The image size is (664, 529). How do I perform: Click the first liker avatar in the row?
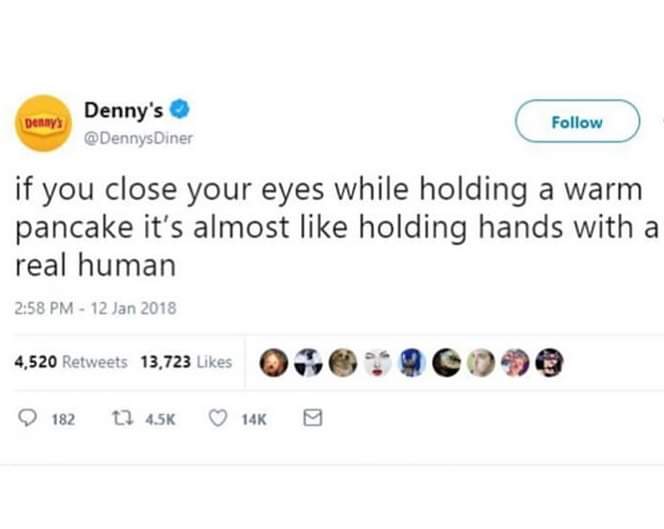point(273,362)
